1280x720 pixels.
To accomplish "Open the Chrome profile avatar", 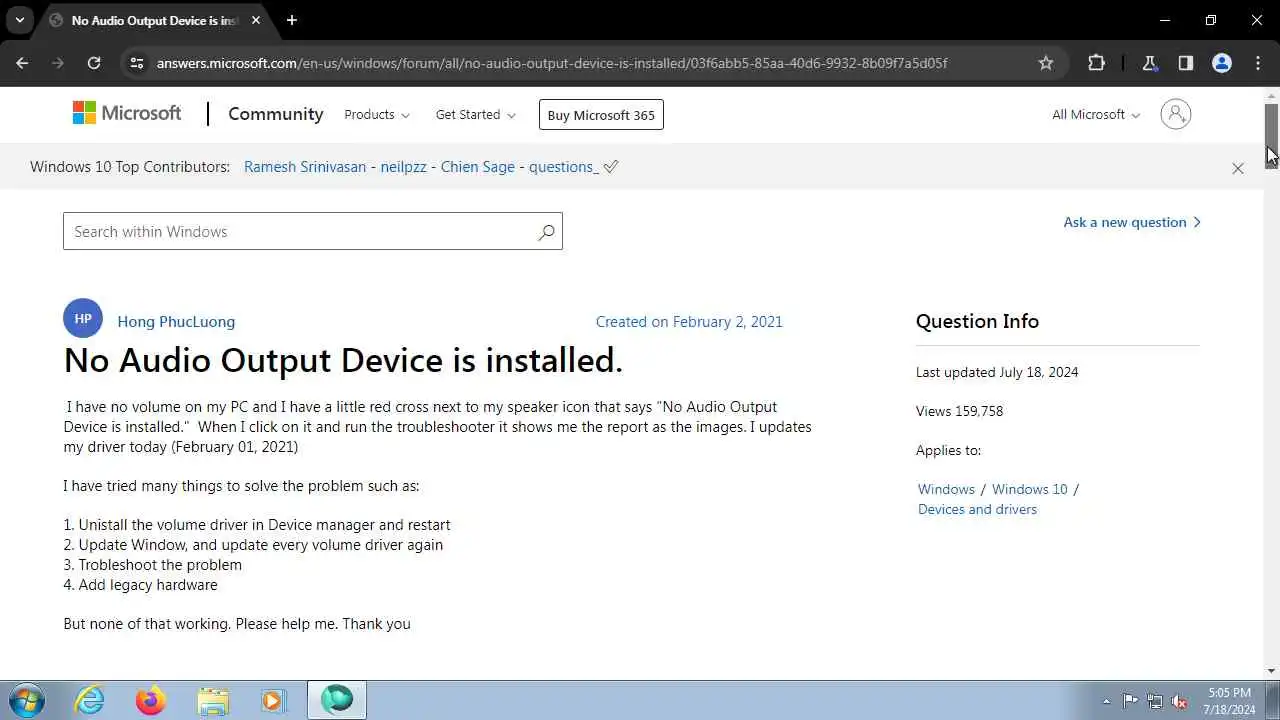I will click(x=1221, y=63).
